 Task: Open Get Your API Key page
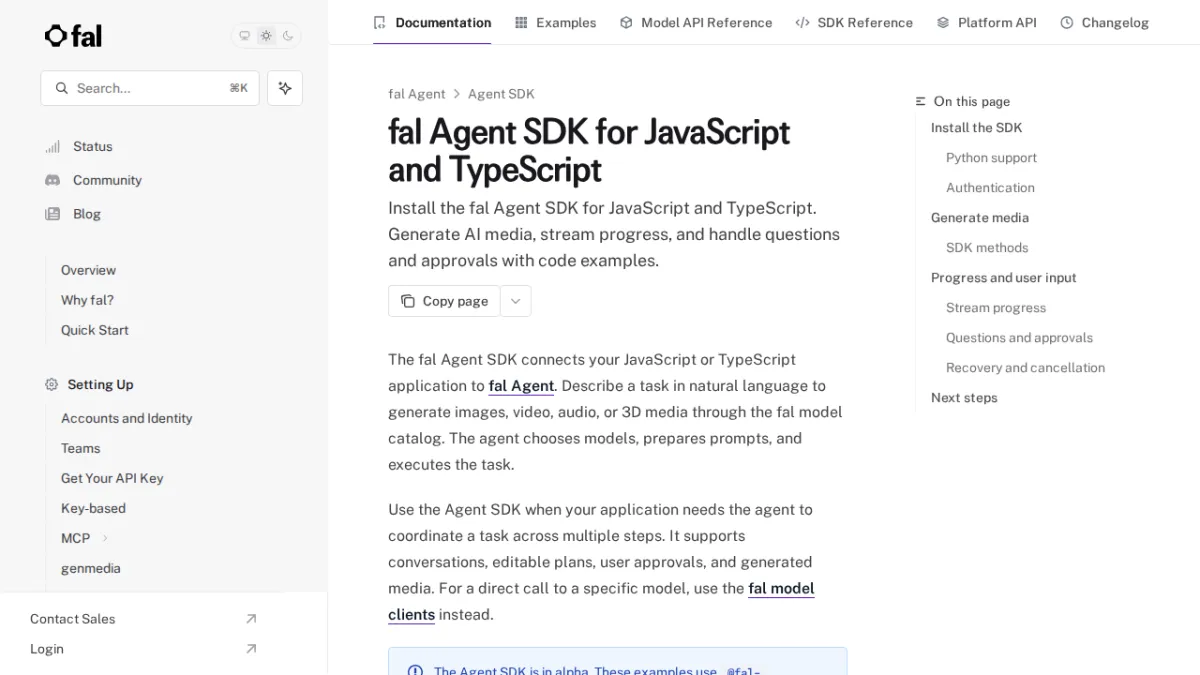(x=112, y=478)
